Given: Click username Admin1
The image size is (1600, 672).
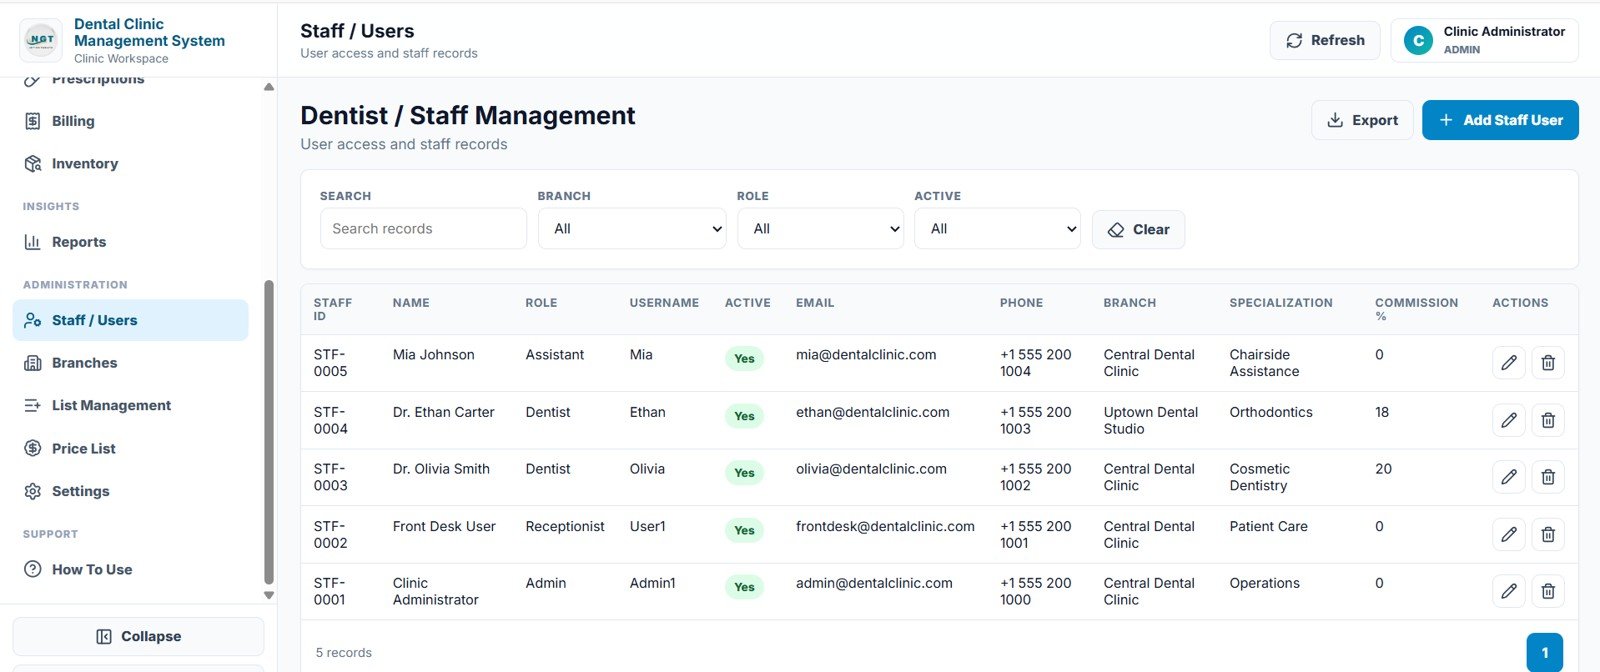Looking at the screenshot, I should (x=652, y=583).
